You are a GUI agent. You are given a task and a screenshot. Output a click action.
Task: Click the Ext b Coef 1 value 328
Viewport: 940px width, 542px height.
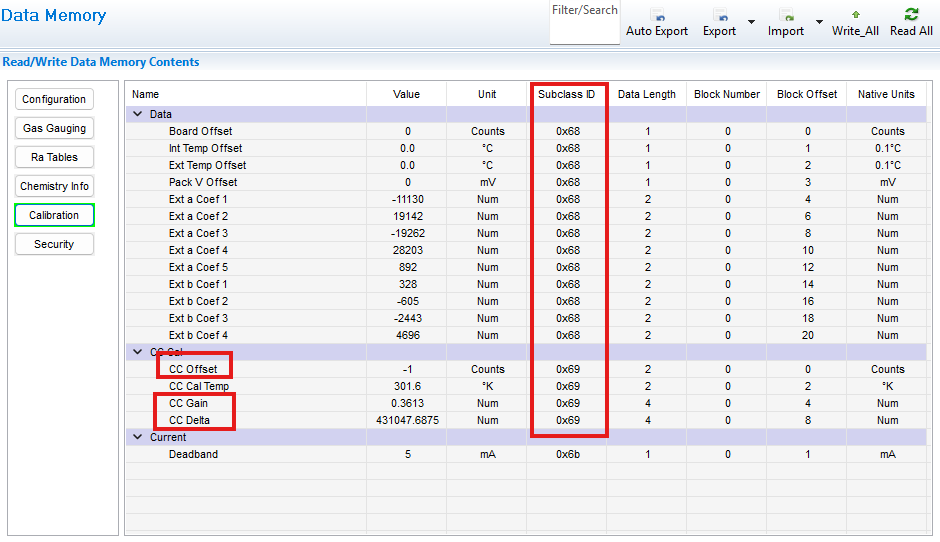click(408, 284)
